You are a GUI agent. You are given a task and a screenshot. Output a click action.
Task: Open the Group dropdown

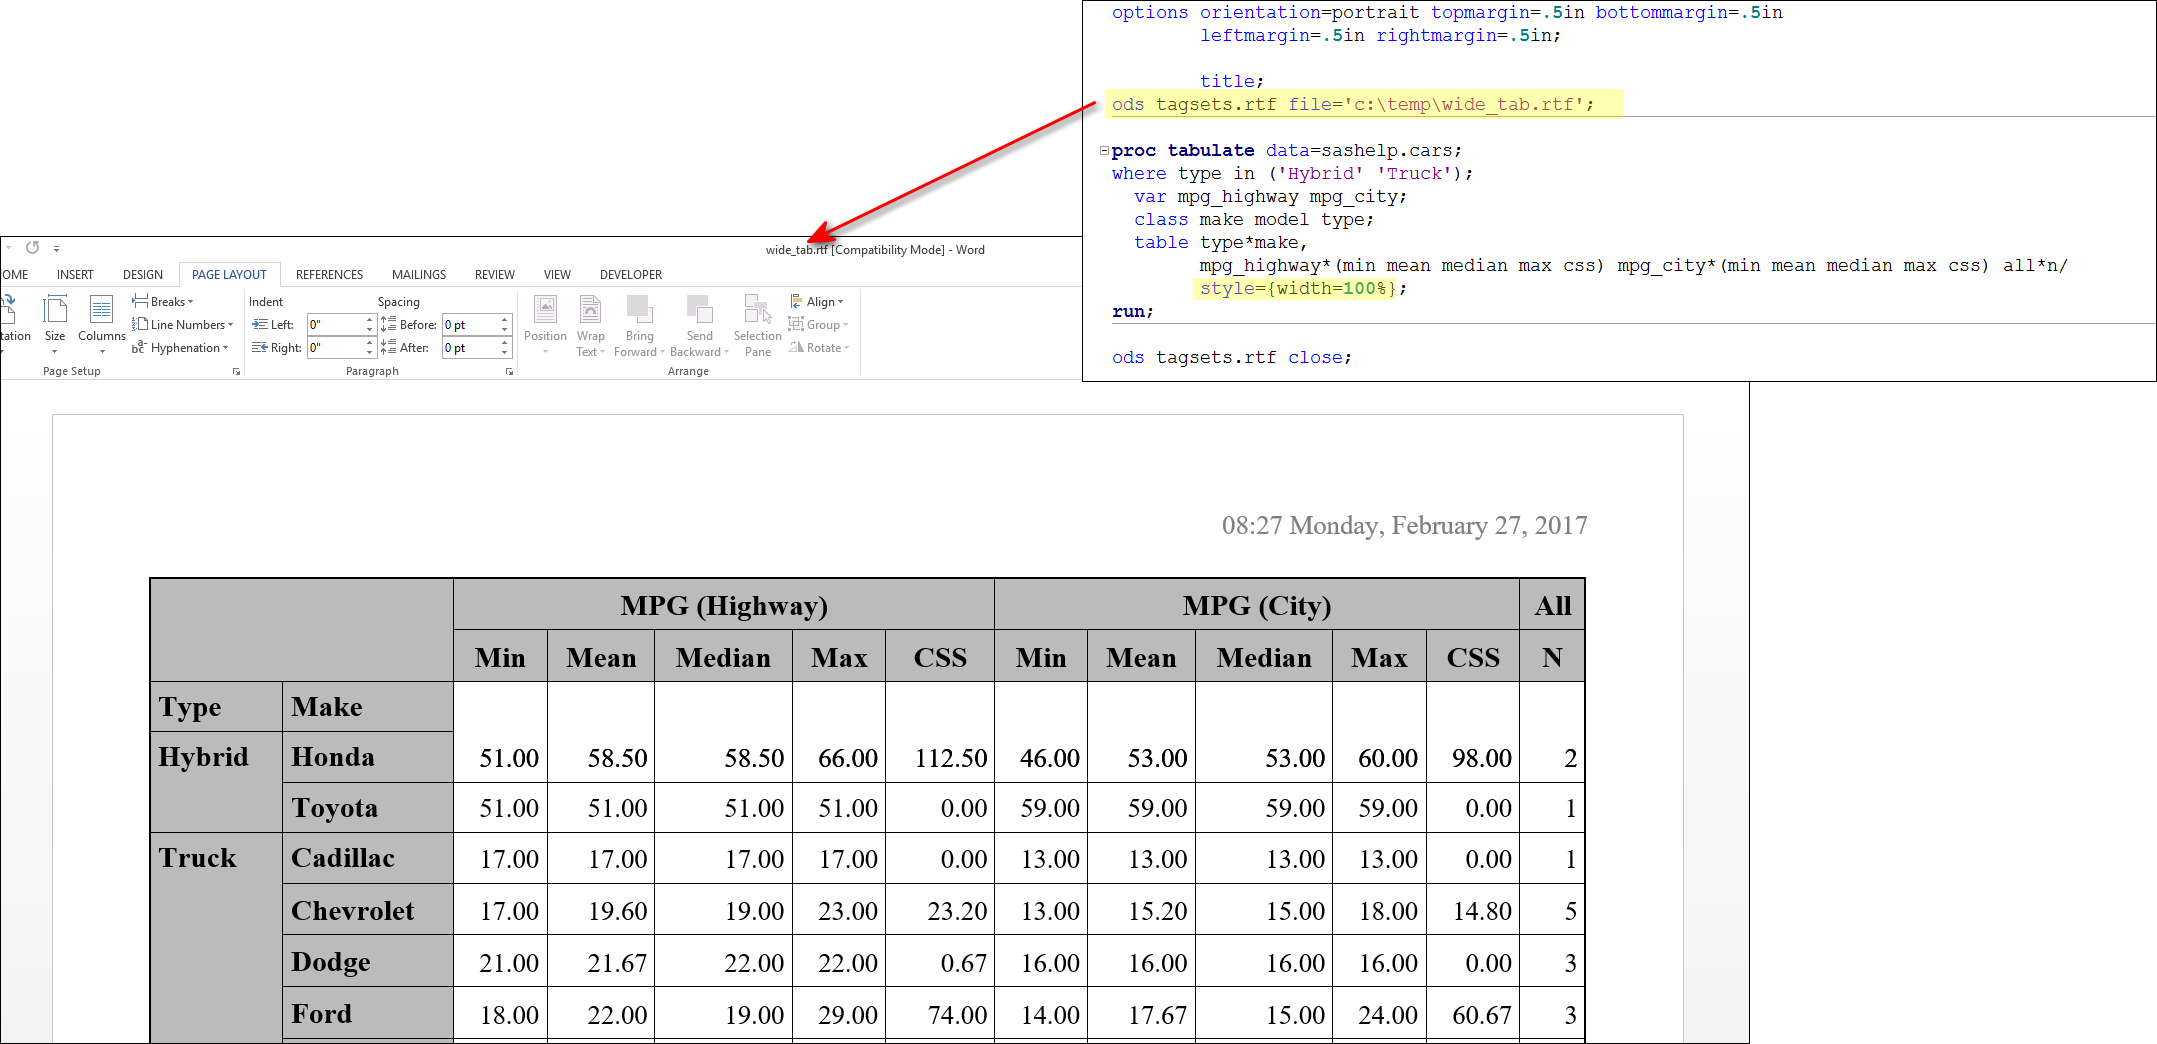point(819,324)
